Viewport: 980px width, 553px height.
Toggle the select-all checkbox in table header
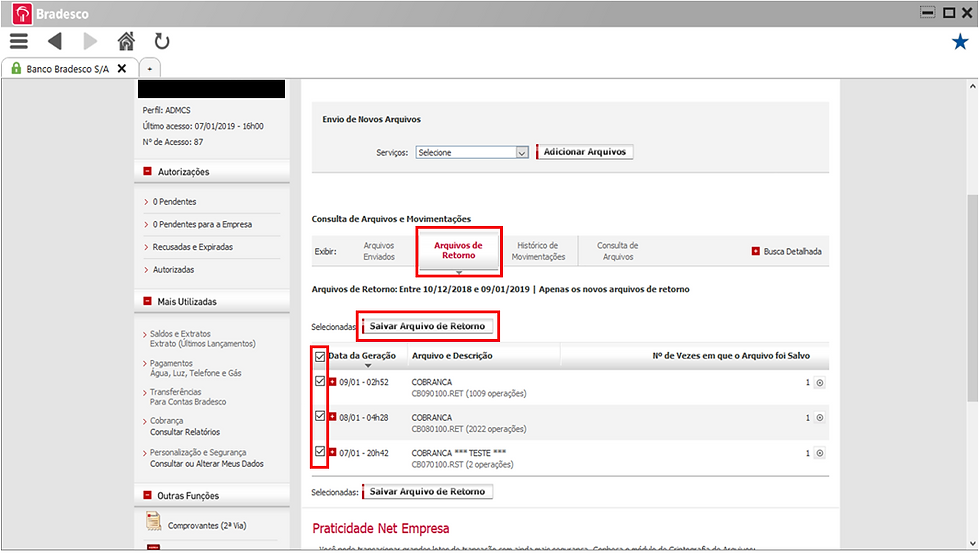coord(320,357)
